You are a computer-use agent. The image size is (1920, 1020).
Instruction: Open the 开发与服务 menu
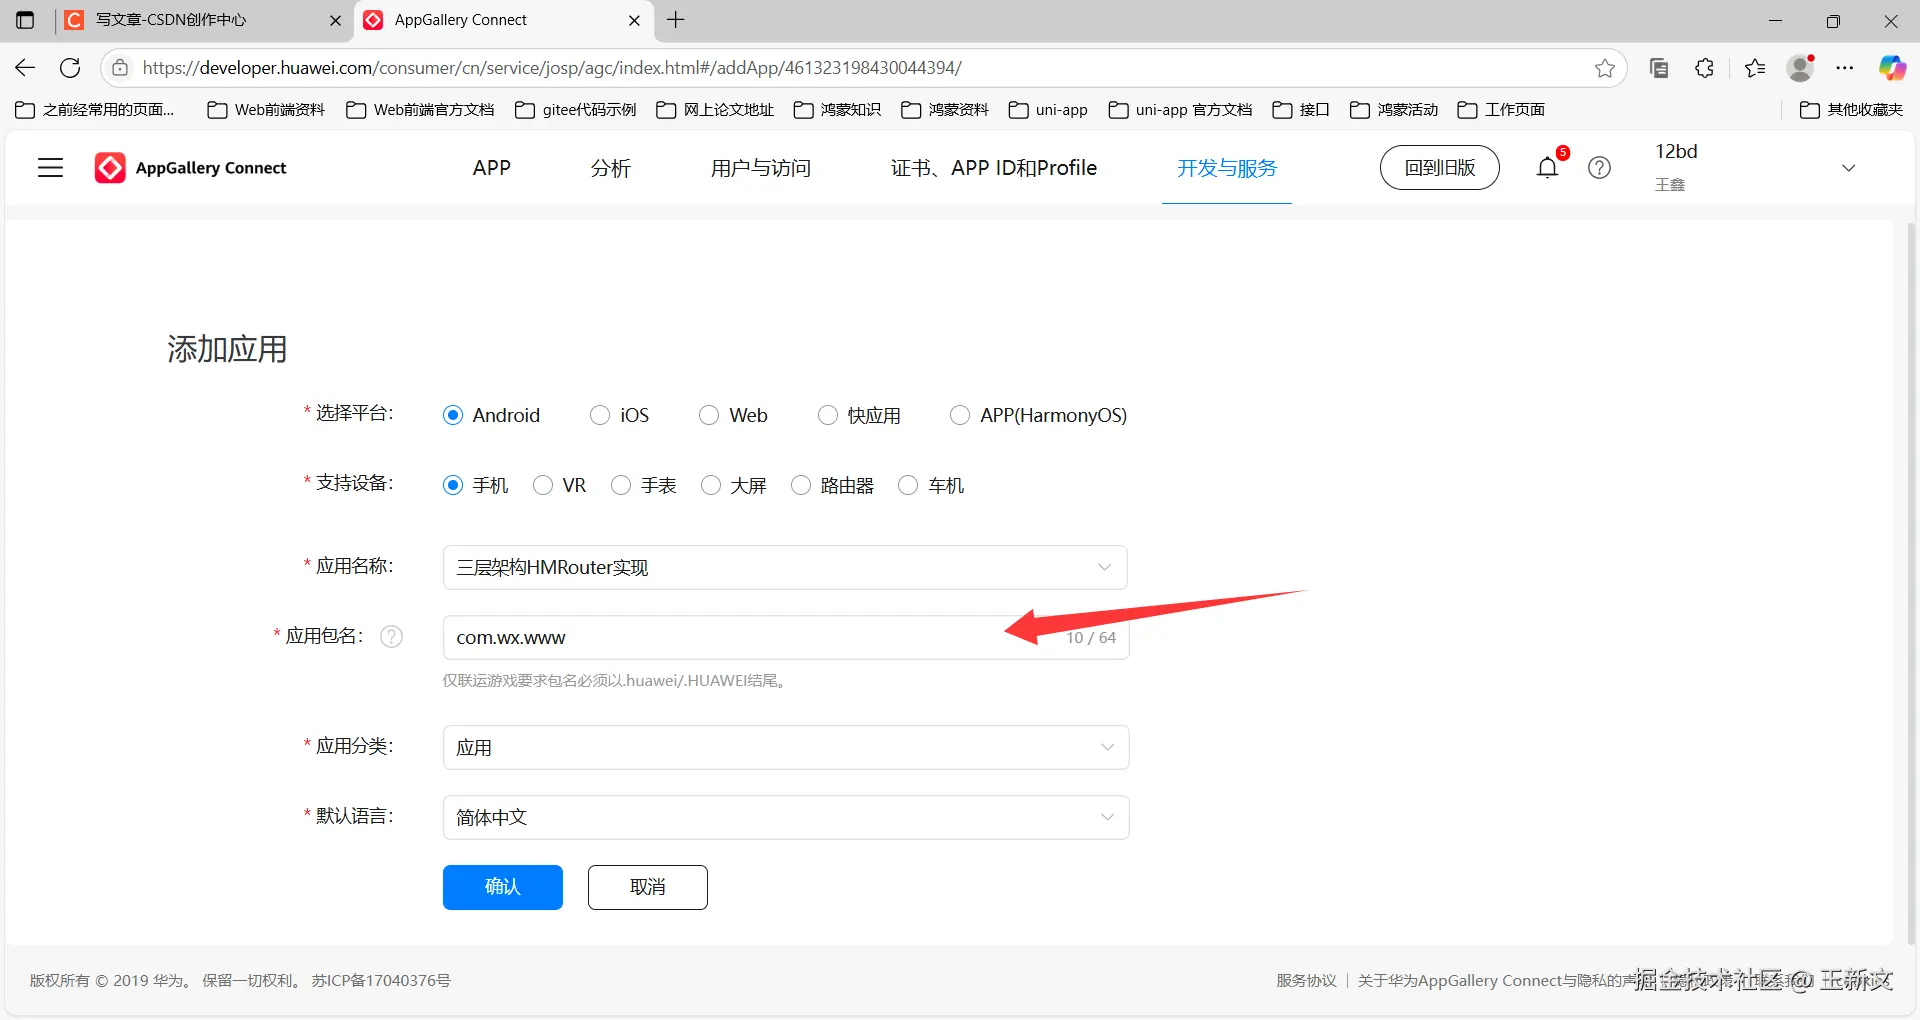click(x=1227, y=168)
